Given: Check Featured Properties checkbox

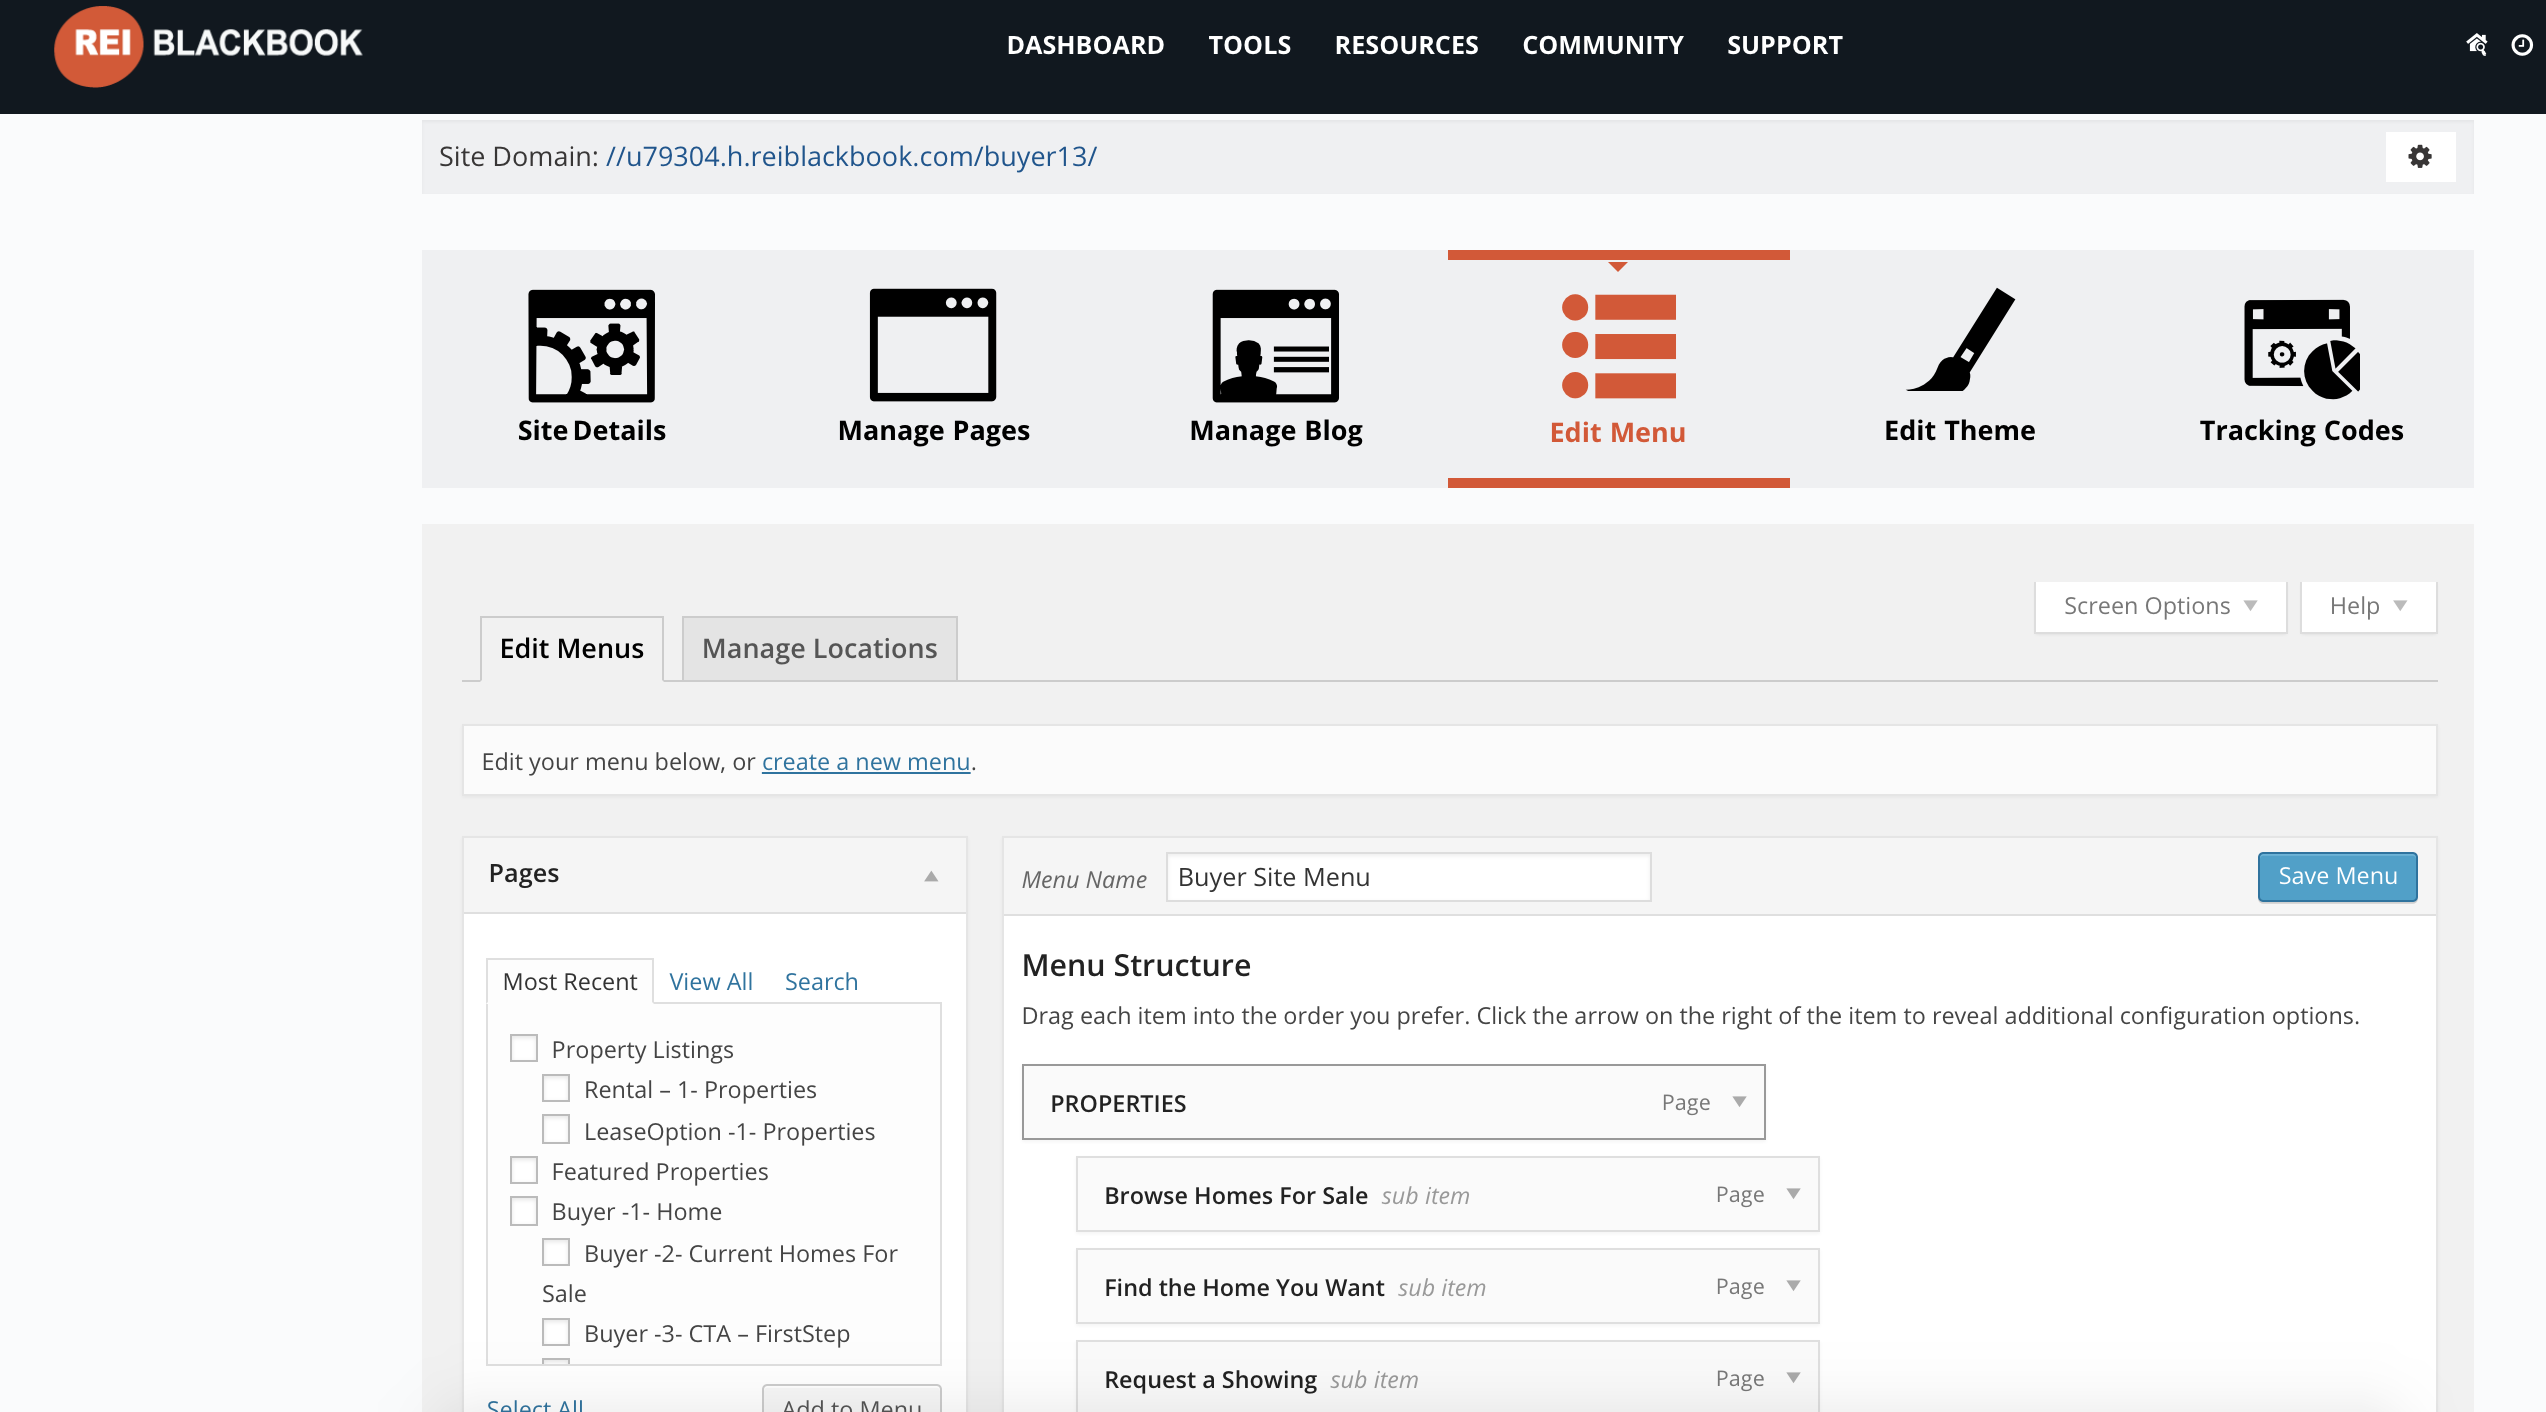Looking at the screenshot, I should click(x=524, y=1170).
